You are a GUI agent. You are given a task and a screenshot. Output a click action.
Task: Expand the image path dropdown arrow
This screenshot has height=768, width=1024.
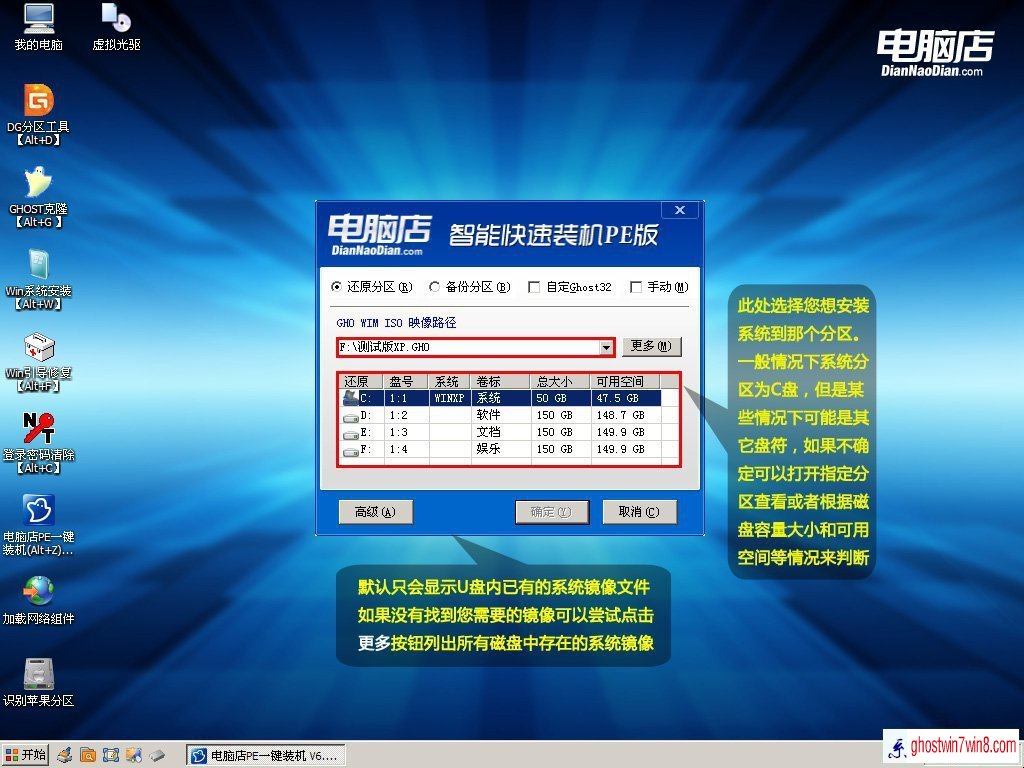(x=606, y=347)
